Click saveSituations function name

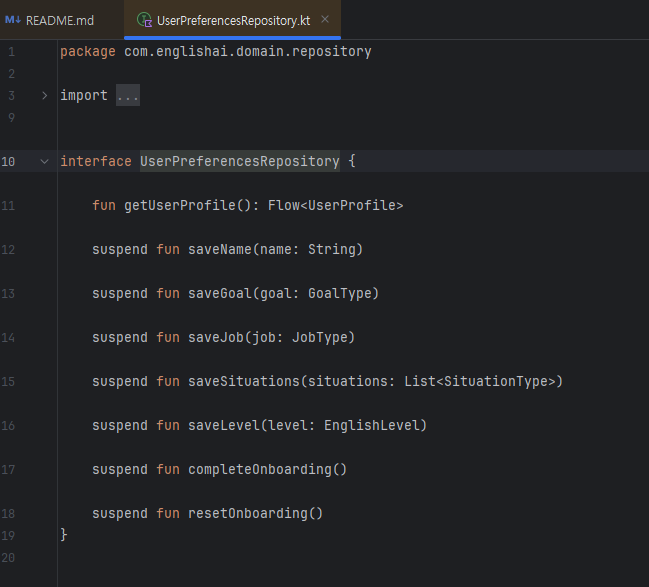(x=244, y=381)
